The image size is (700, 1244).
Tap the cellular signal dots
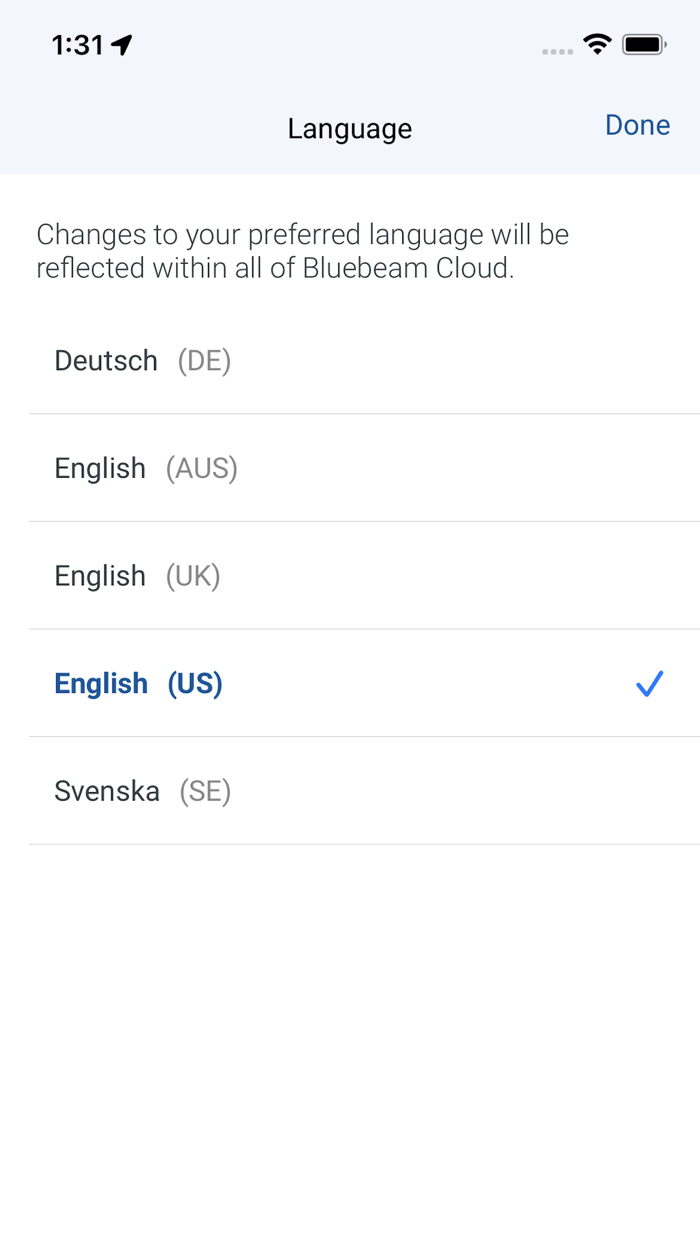557,51
